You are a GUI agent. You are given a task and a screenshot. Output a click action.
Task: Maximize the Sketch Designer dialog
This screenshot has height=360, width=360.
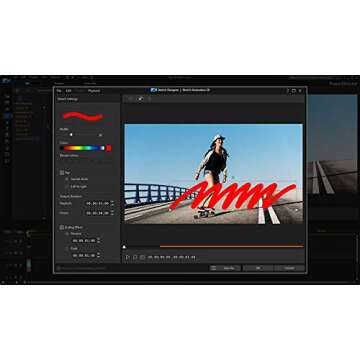click(x=294, y=90)
